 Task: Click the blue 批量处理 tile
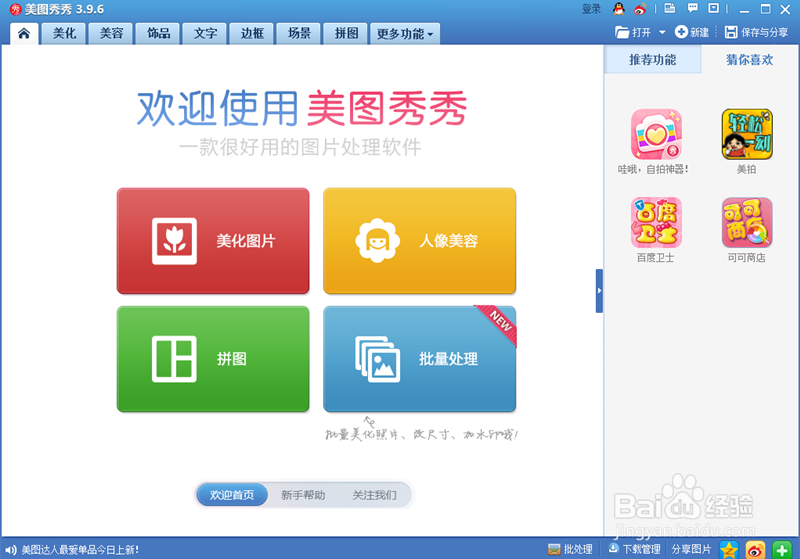pos(419,359)
